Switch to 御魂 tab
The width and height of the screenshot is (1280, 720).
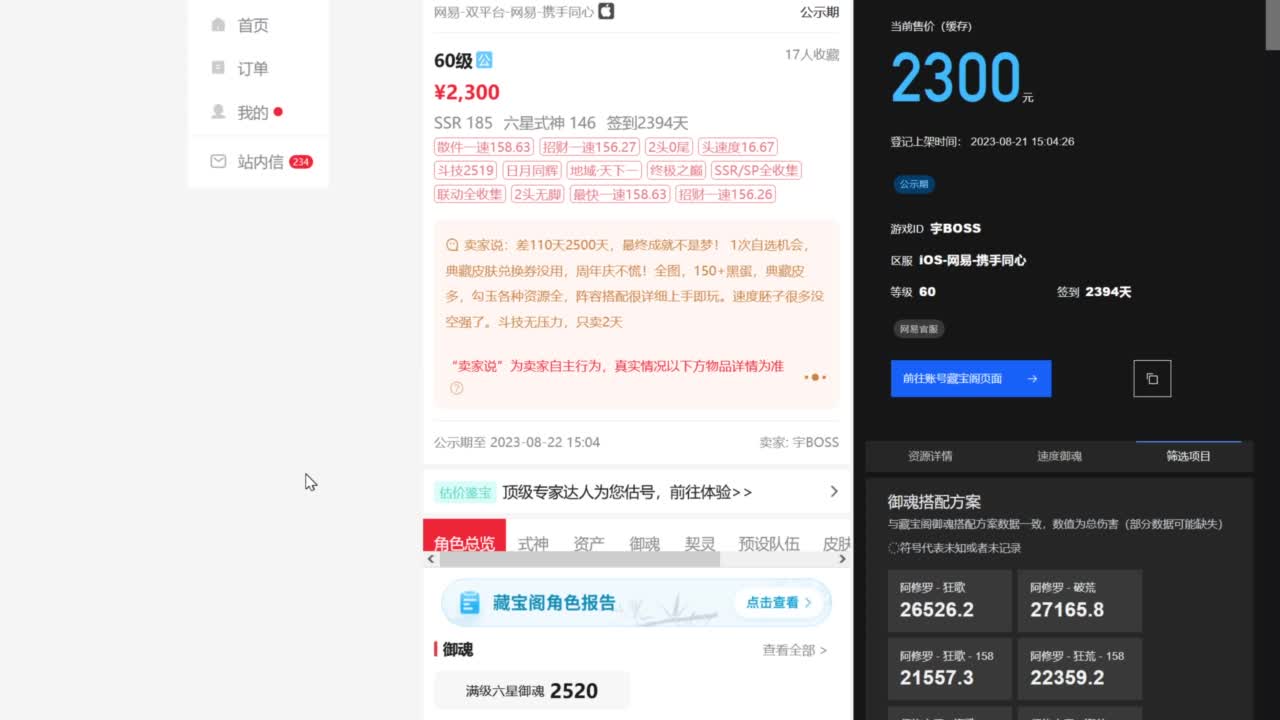[x=645, y=543]
